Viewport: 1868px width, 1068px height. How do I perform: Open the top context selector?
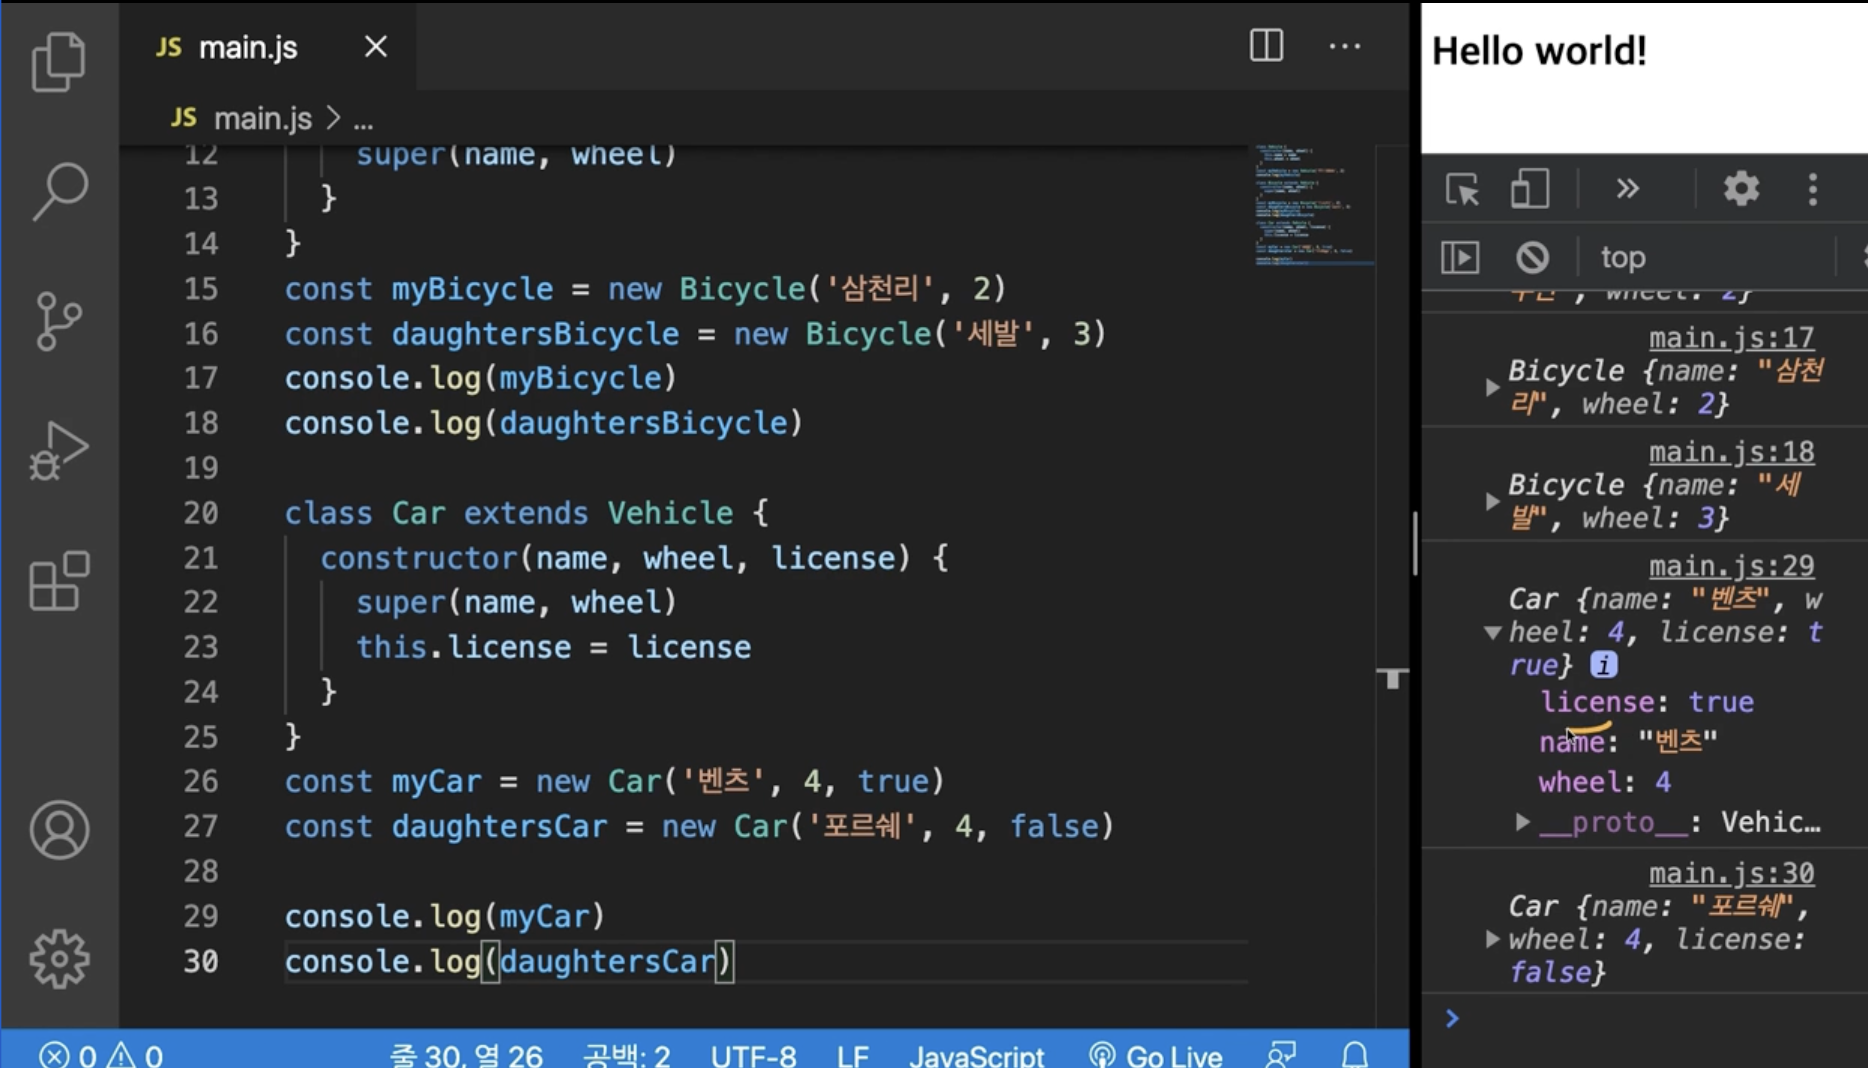pos(1623,258)
